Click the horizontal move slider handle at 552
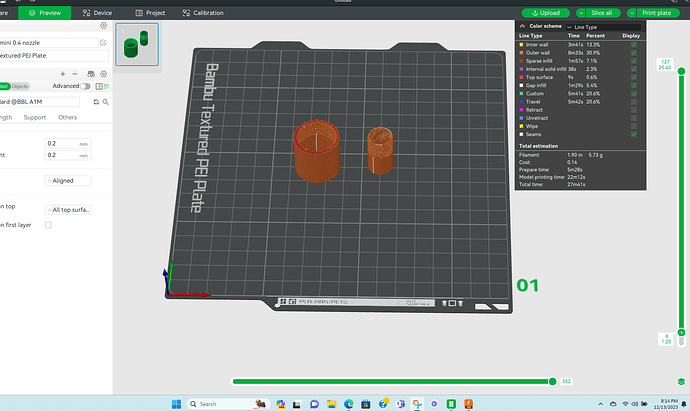690x411 pixels. (553, 382)
